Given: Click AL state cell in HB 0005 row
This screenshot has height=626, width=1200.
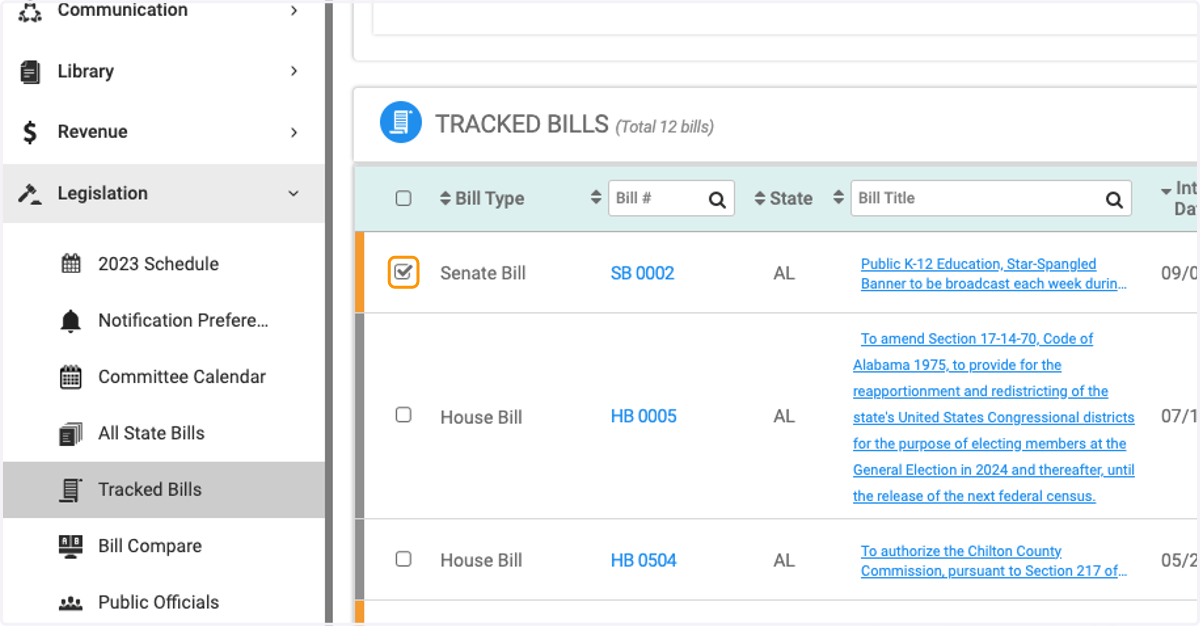Looking at the screenshot, I should [784, 417].
